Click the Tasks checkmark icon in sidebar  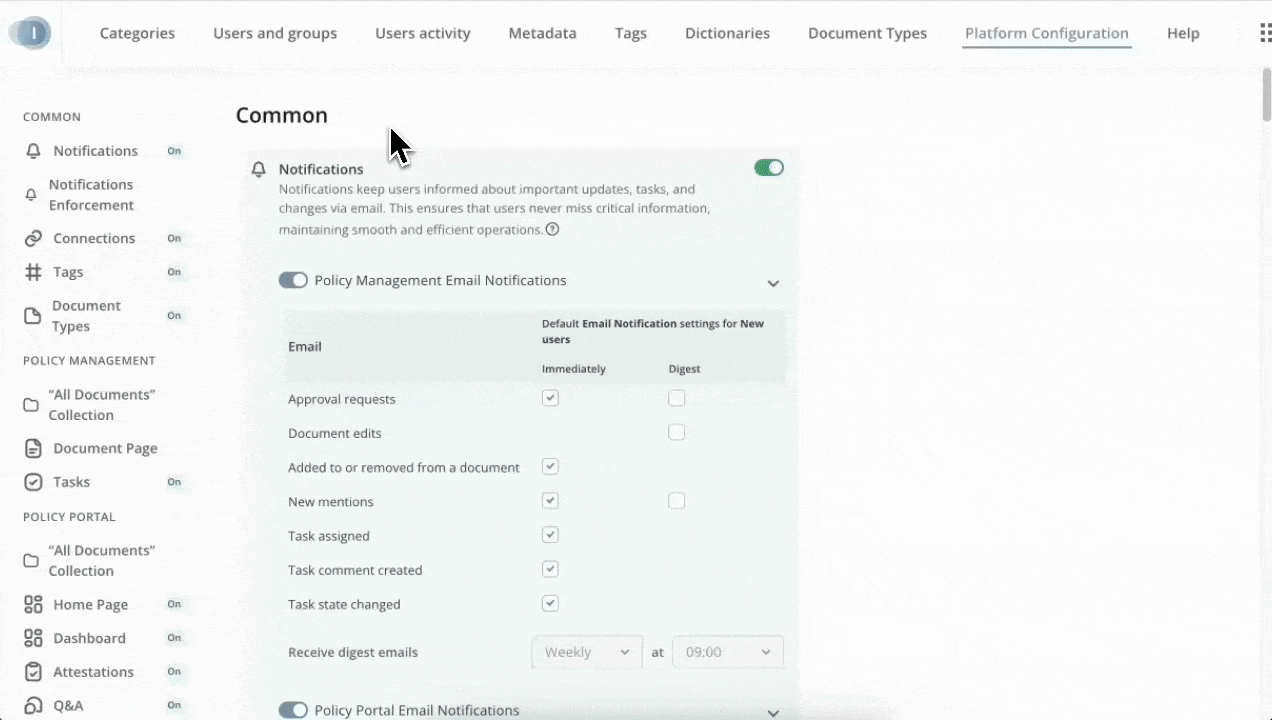tap(34, 482)
